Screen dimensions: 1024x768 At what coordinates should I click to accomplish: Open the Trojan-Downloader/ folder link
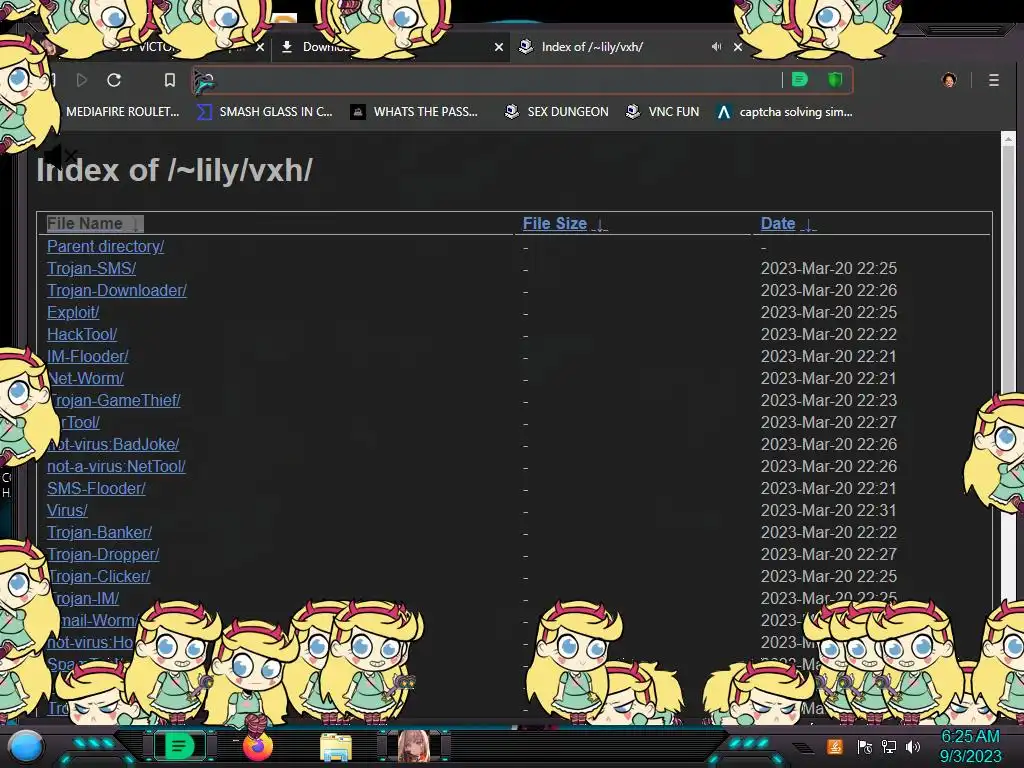(x=116, y=290)
